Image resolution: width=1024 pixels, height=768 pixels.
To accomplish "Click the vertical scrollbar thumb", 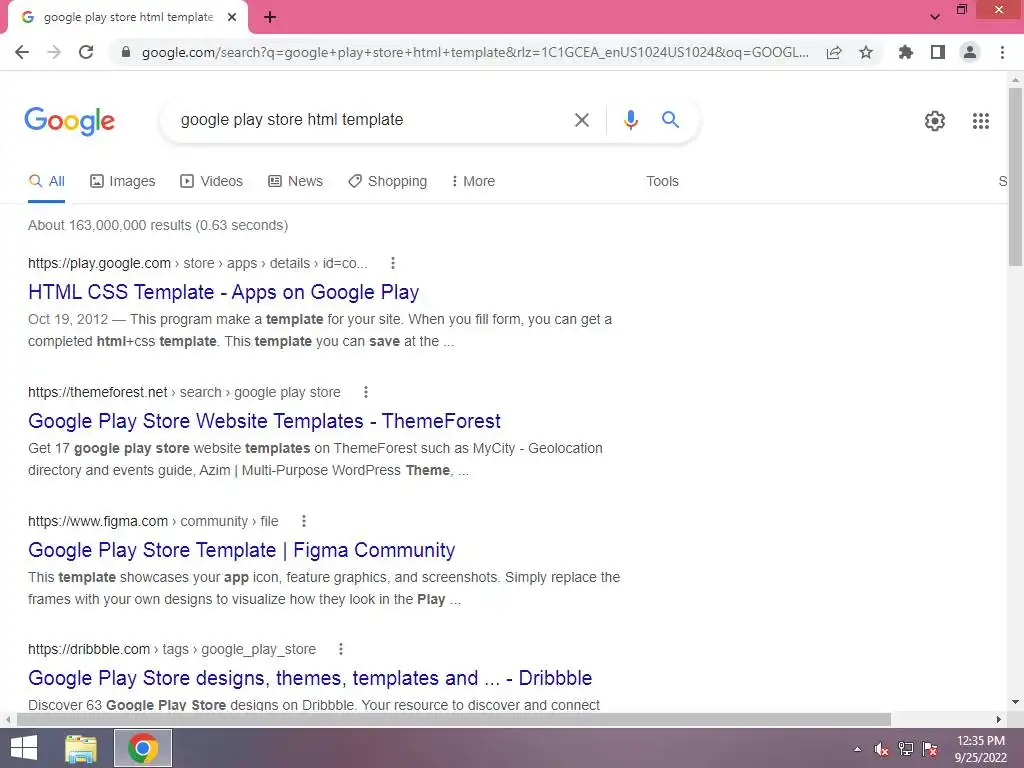I will pyautogui.click(x=1015, y=176).
